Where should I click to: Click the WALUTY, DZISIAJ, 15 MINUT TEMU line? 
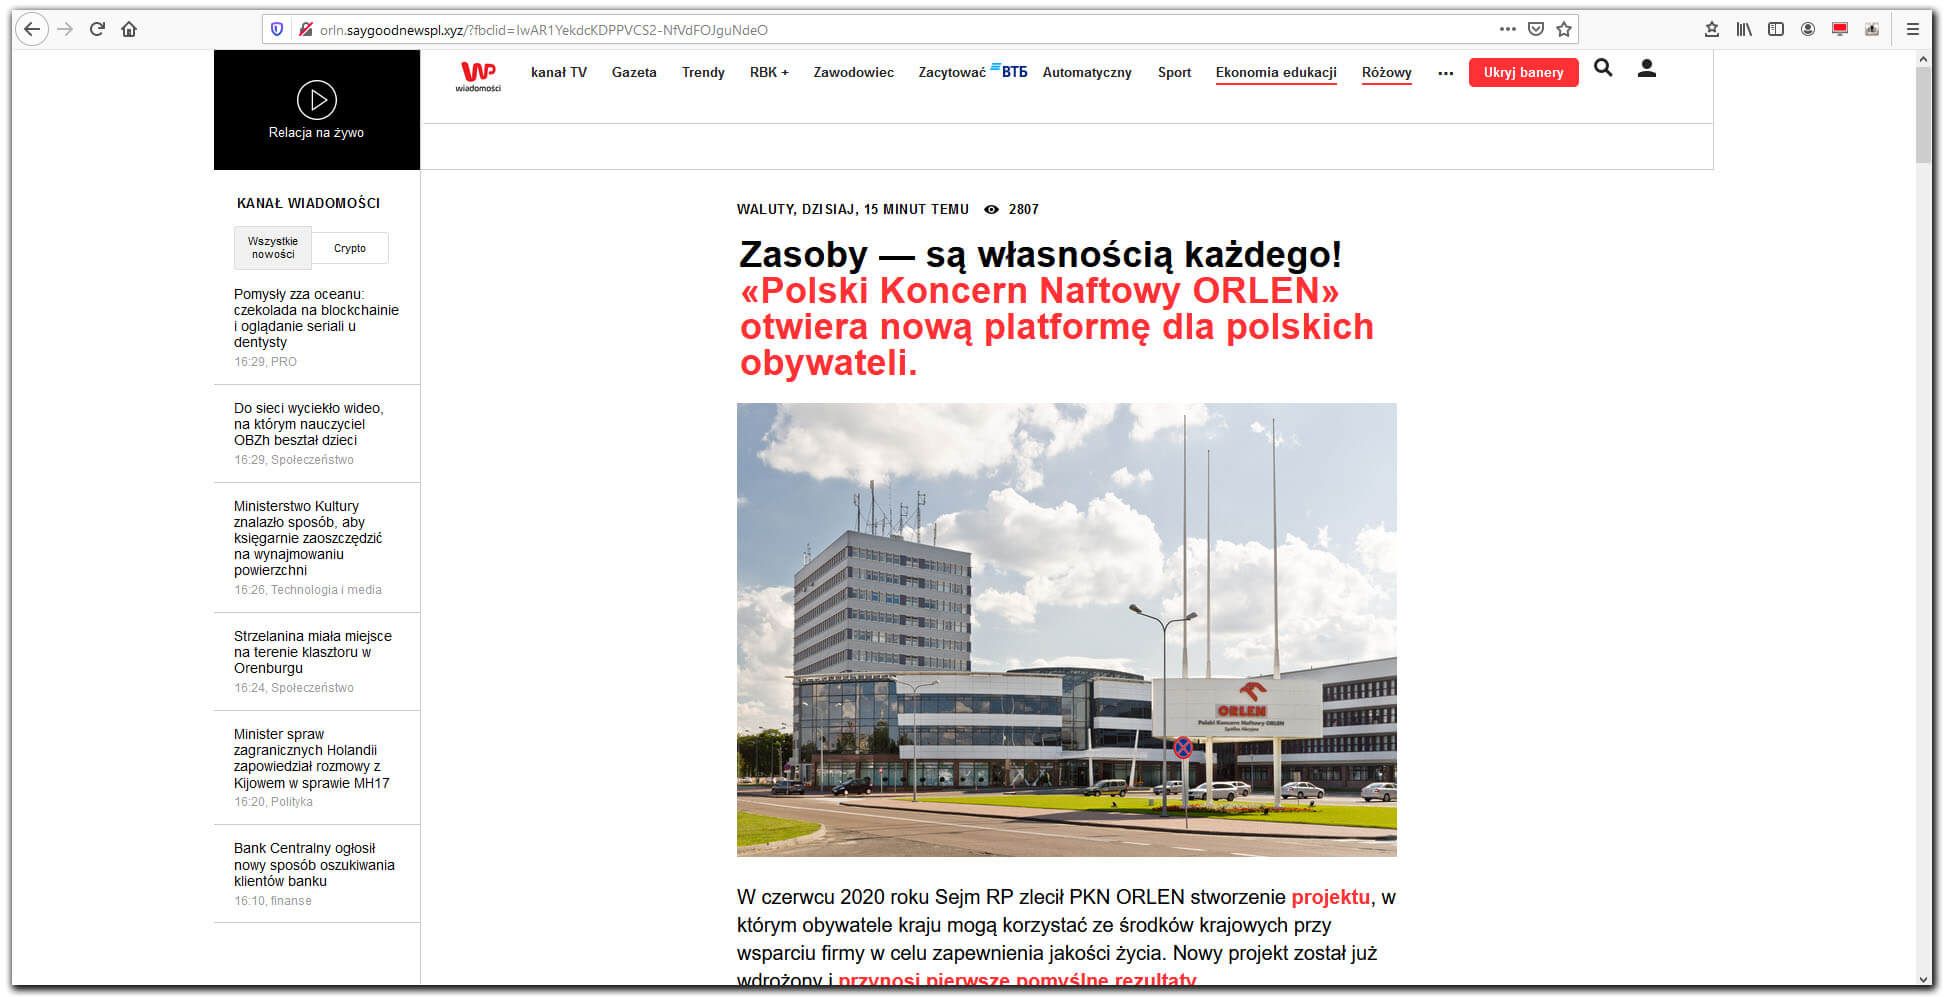(853, 210)
